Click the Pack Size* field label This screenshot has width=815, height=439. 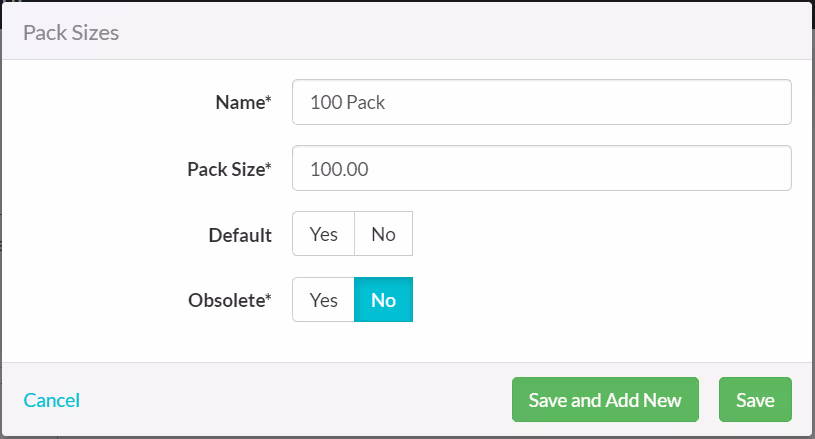[229, 169]
